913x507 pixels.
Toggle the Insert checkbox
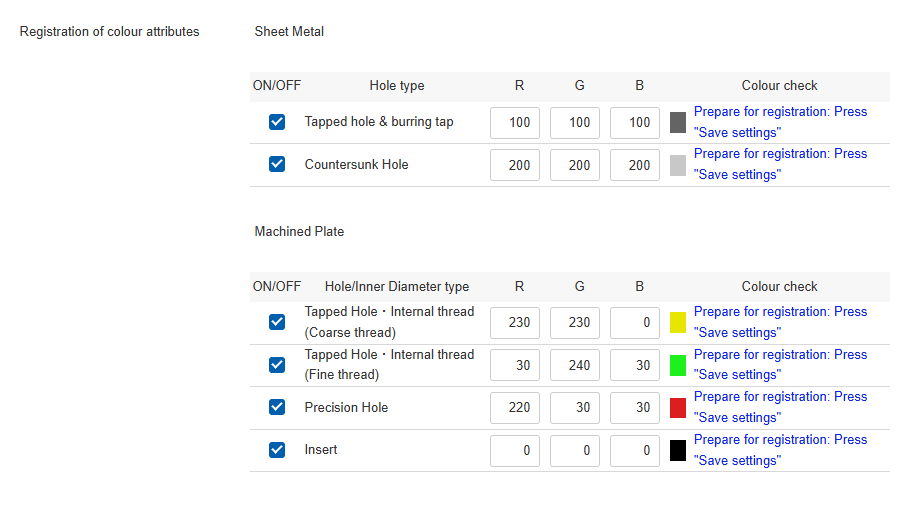point(277,450)
